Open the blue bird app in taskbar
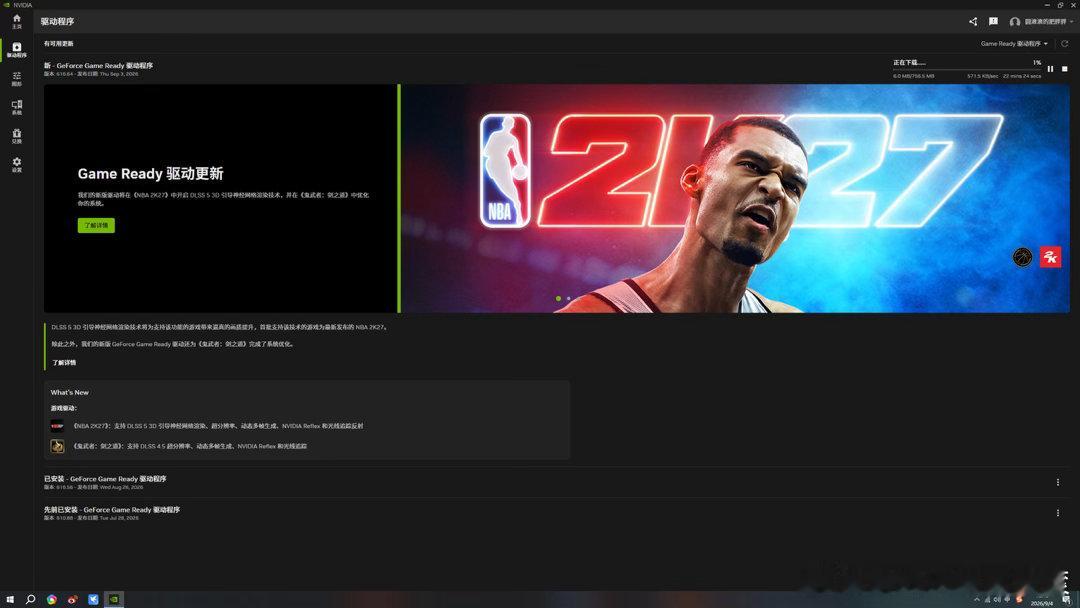The height and width of the screenshot is (608, 1080). pos(93,599)
